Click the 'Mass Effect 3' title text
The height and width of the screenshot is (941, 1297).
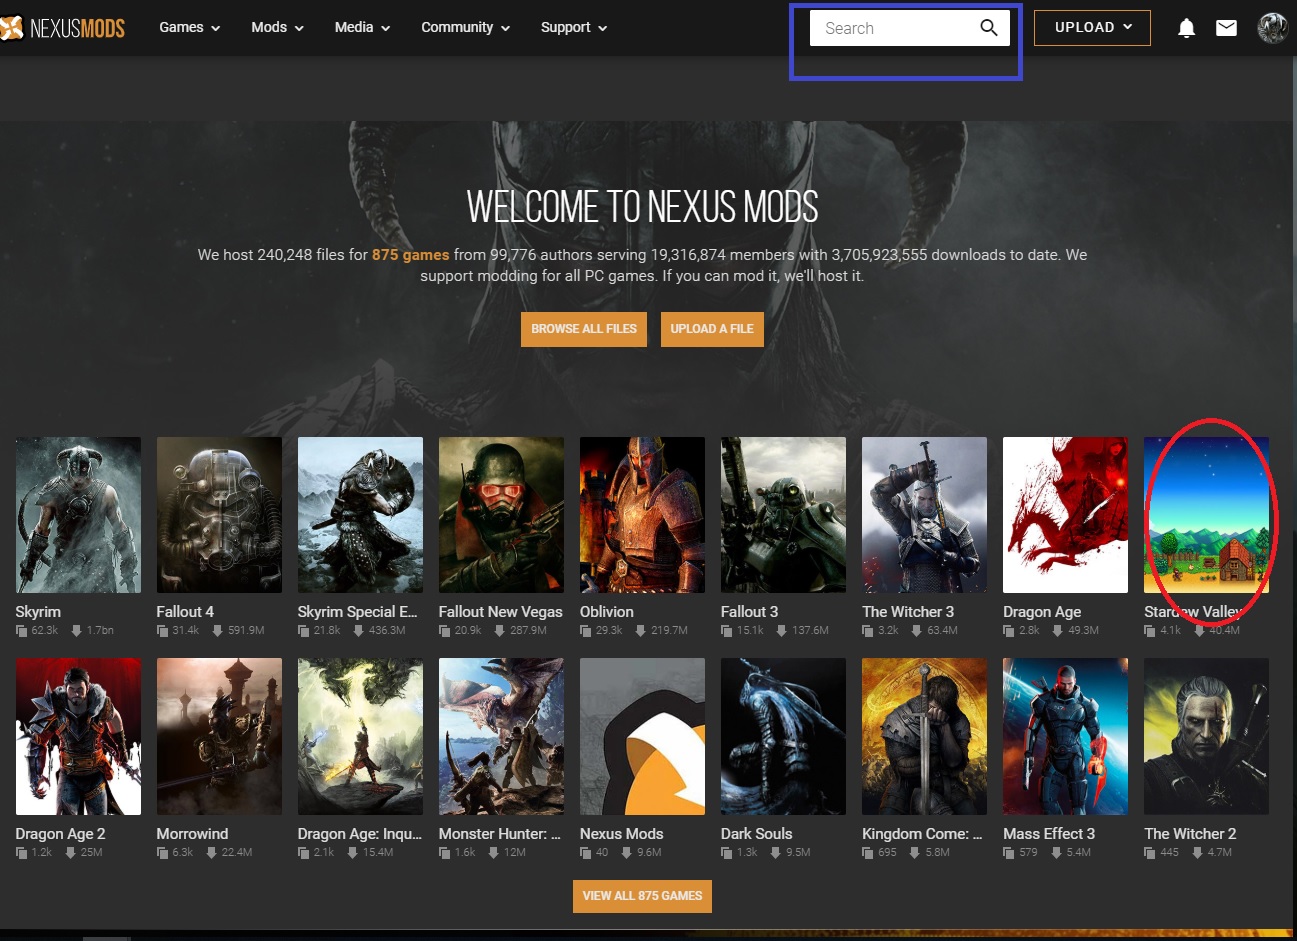click(1049, 834)
